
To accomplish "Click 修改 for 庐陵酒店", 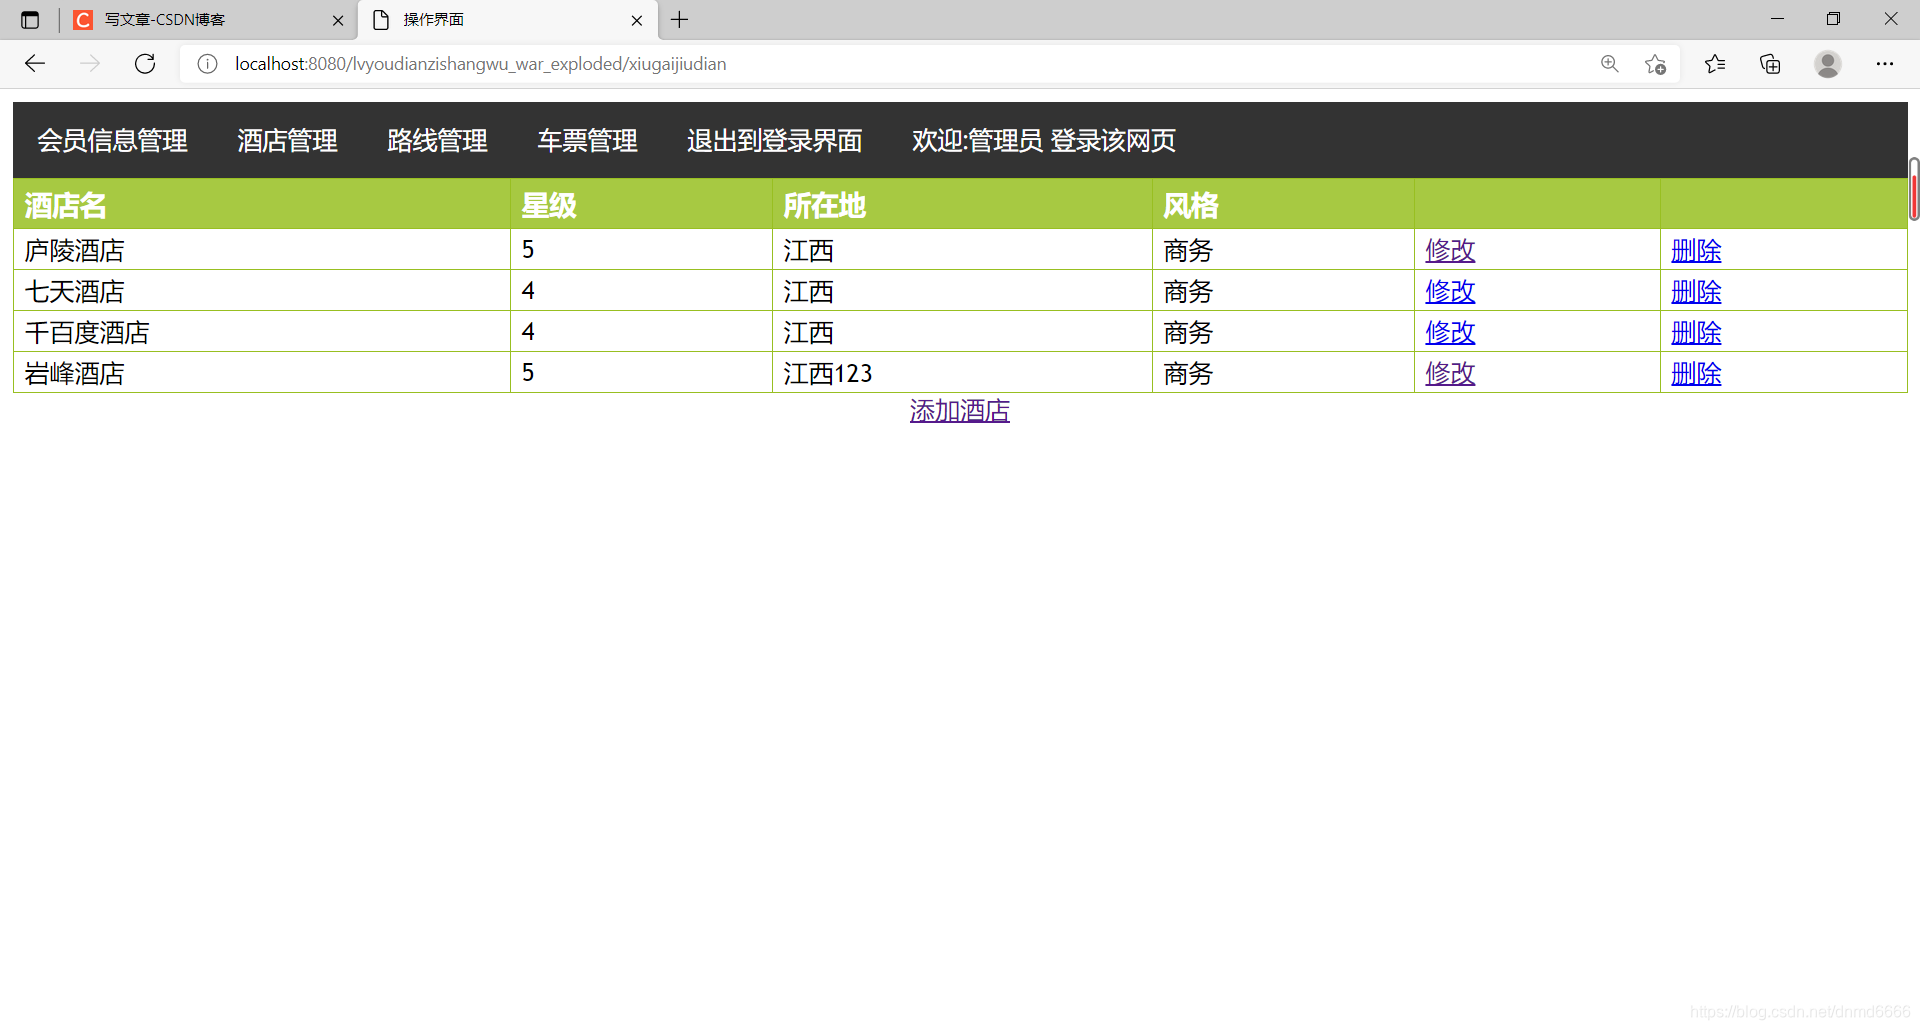I will [1450, 250].
